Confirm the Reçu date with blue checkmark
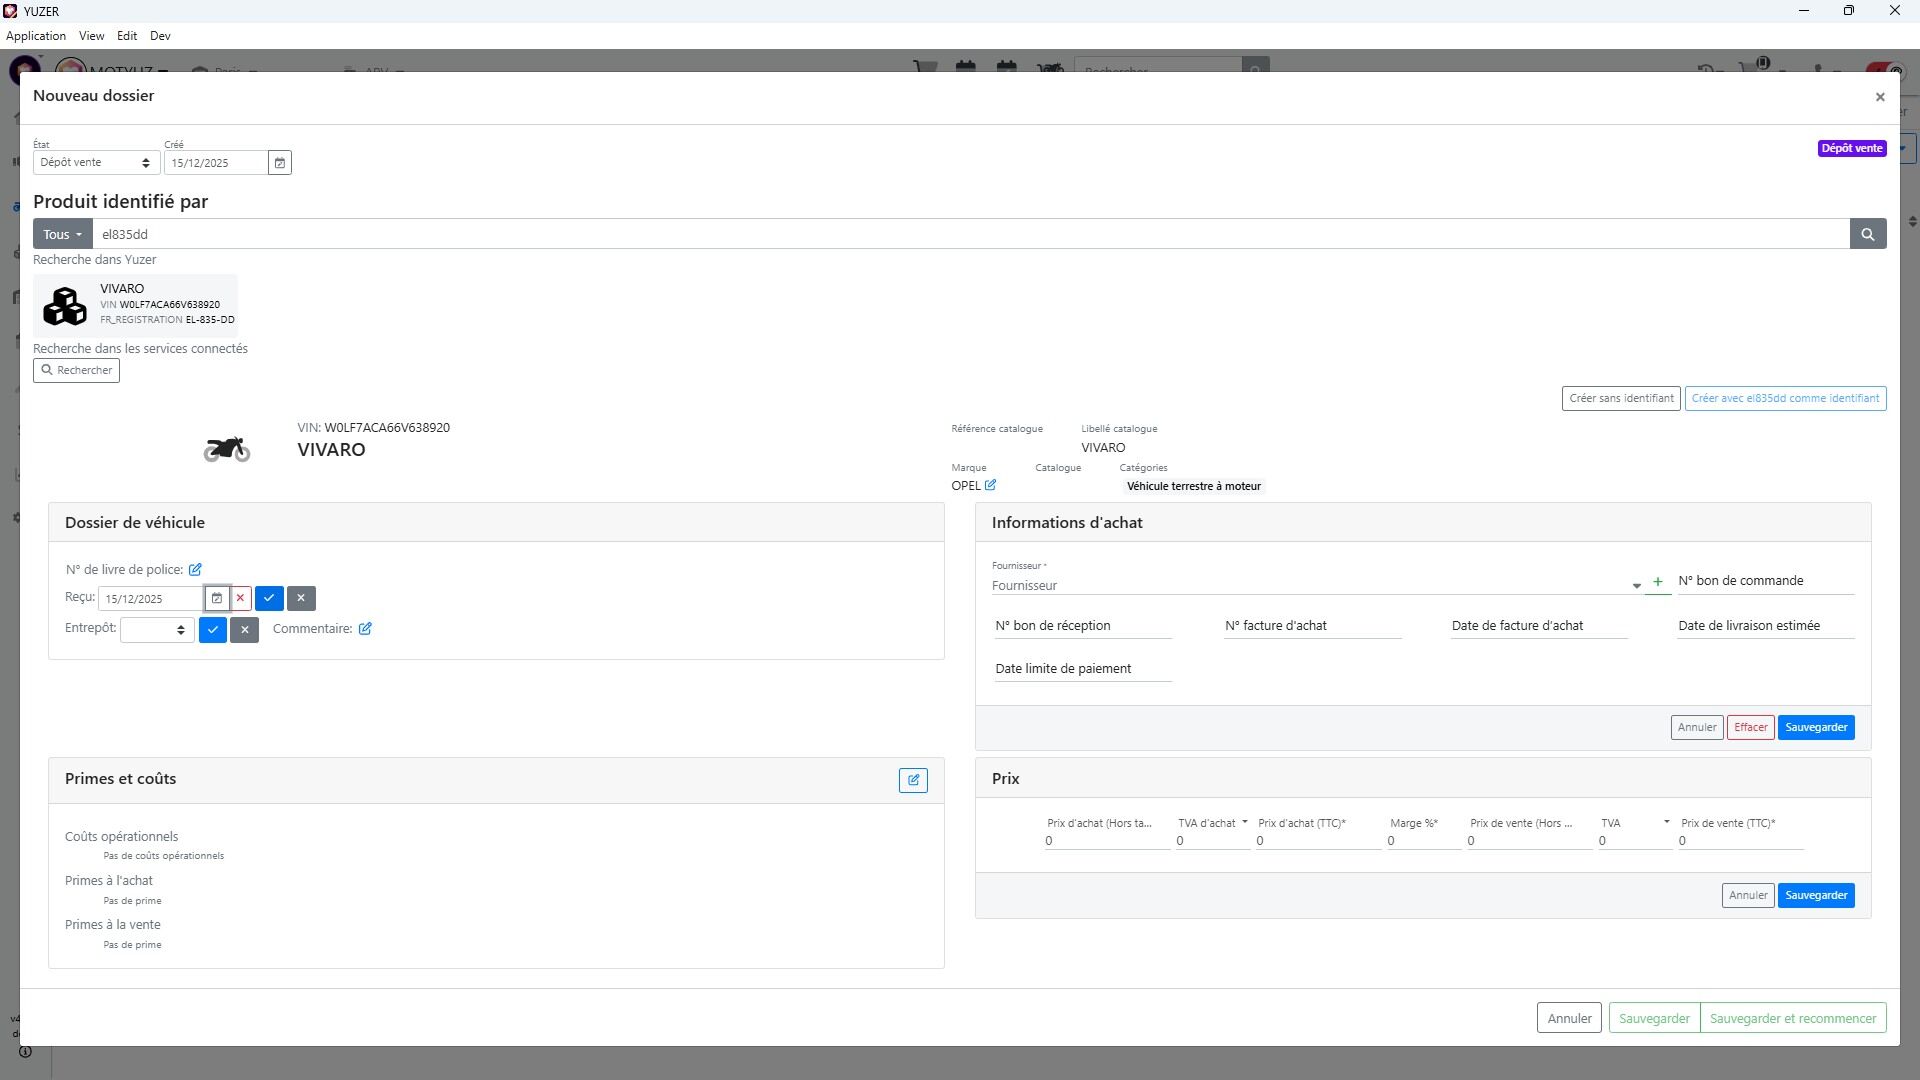Screen dimensions: 1920x1080 pos(269,599)
